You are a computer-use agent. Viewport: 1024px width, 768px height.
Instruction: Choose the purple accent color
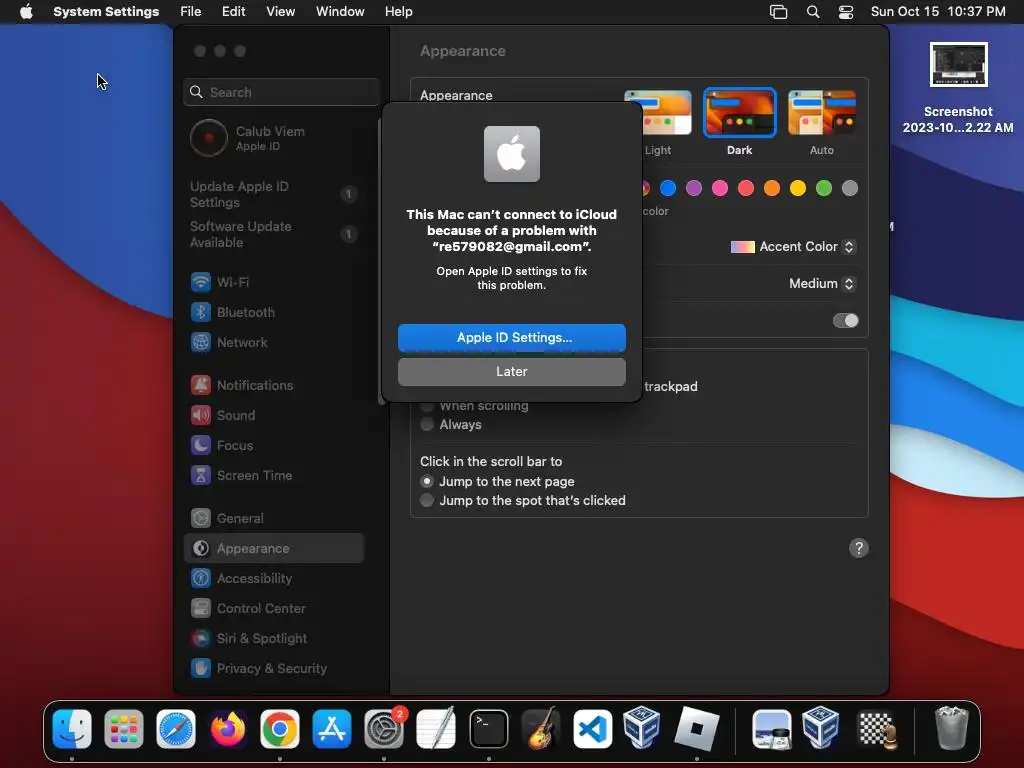(x=694, y=188)
